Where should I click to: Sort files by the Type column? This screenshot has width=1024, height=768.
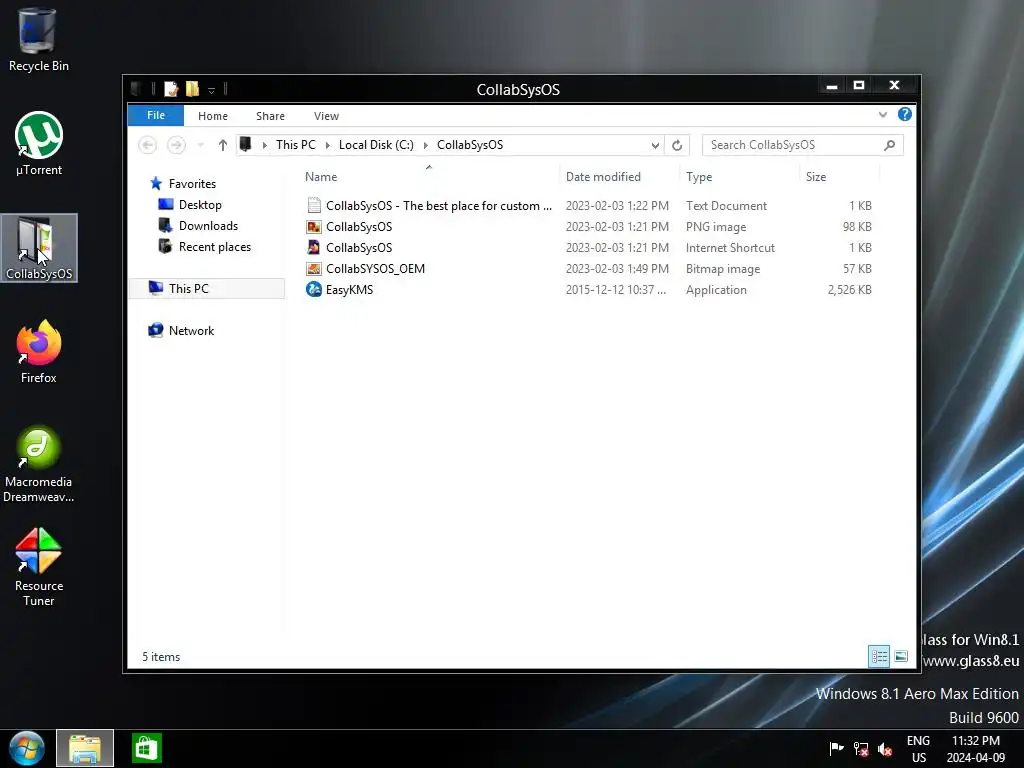tap(739, 177)
